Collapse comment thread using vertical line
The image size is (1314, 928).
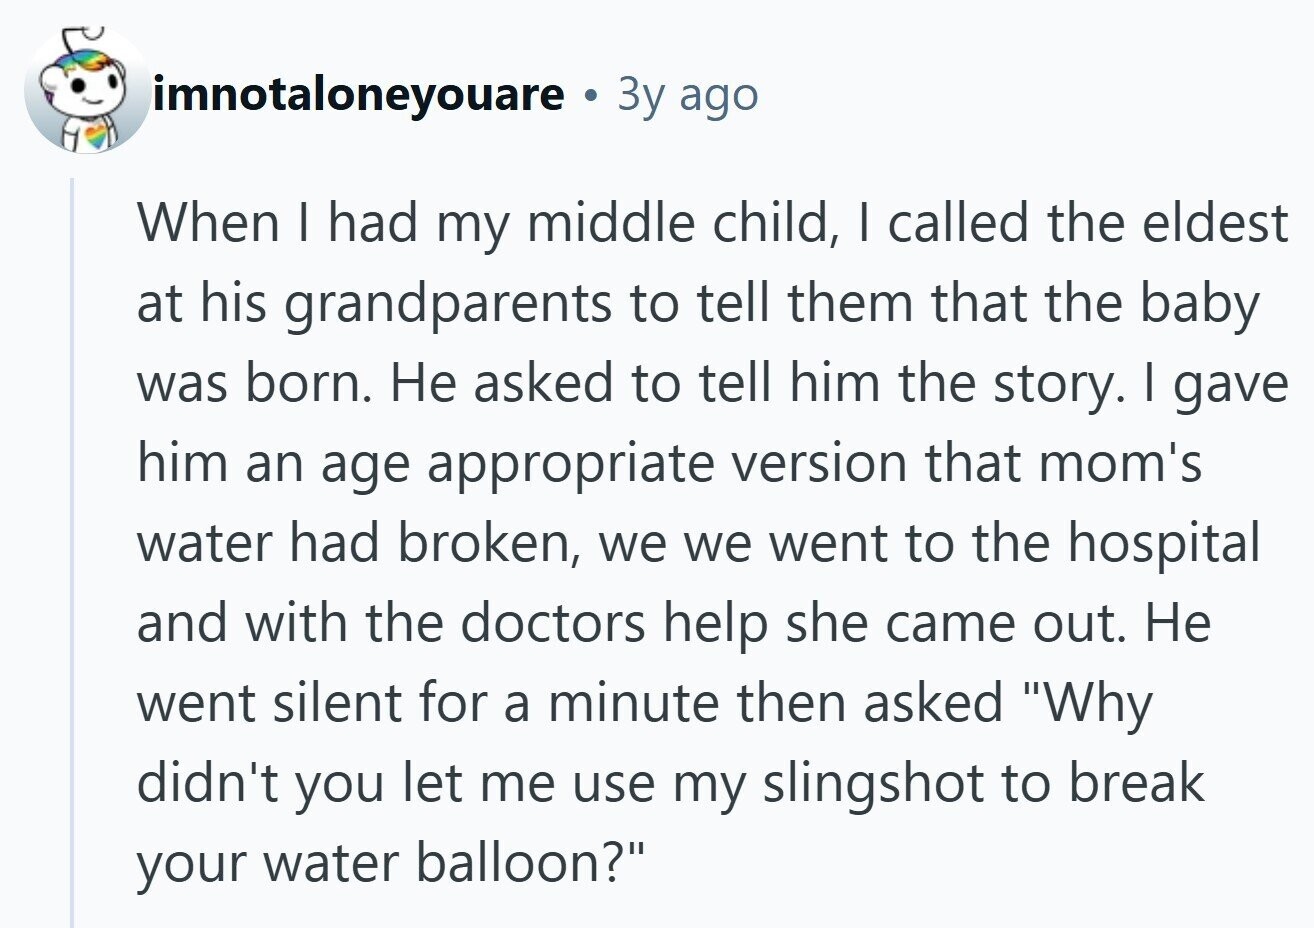pos(72,550)
